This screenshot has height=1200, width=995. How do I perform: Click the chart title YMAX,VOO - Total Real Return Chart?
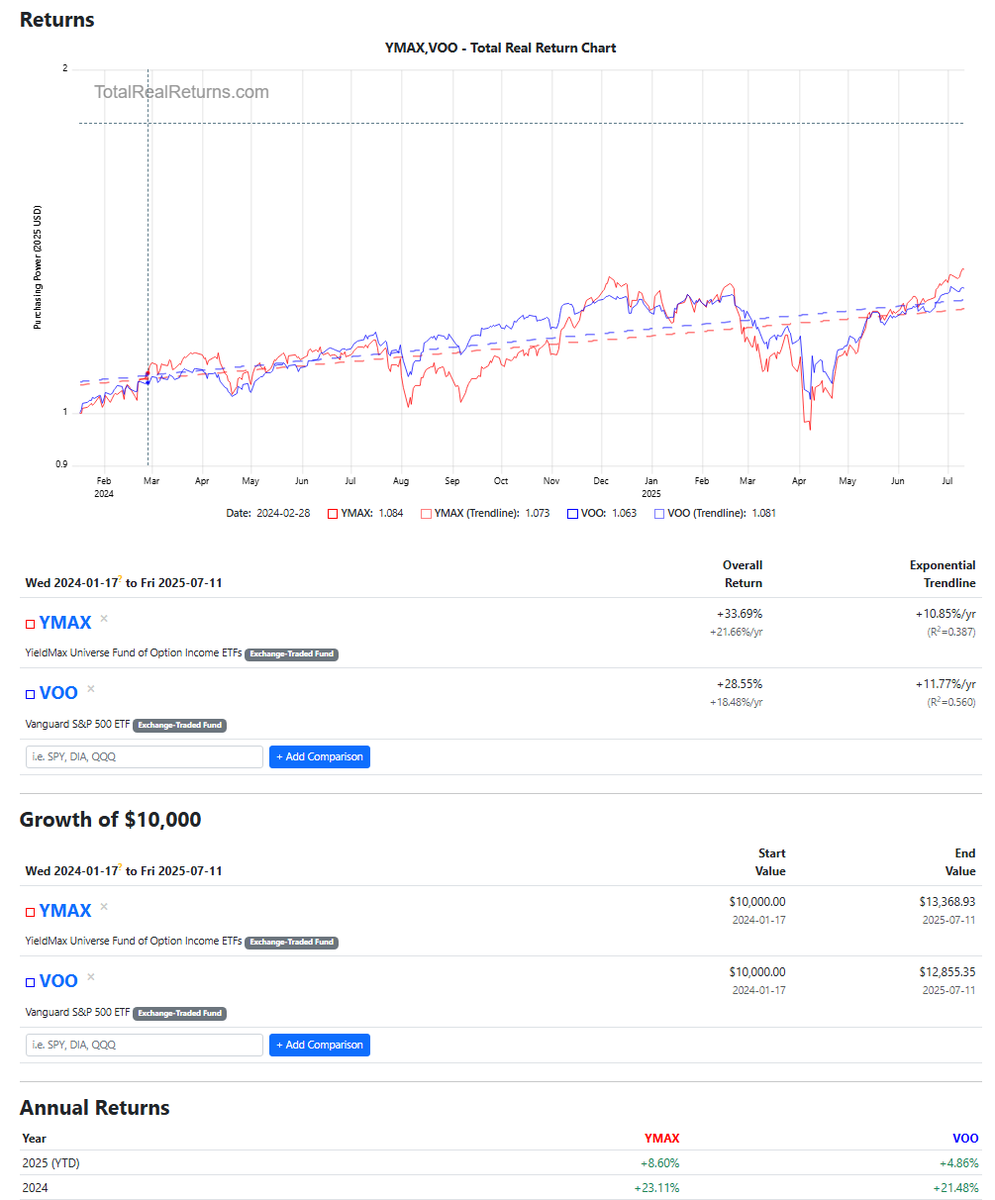coord(501,48)
